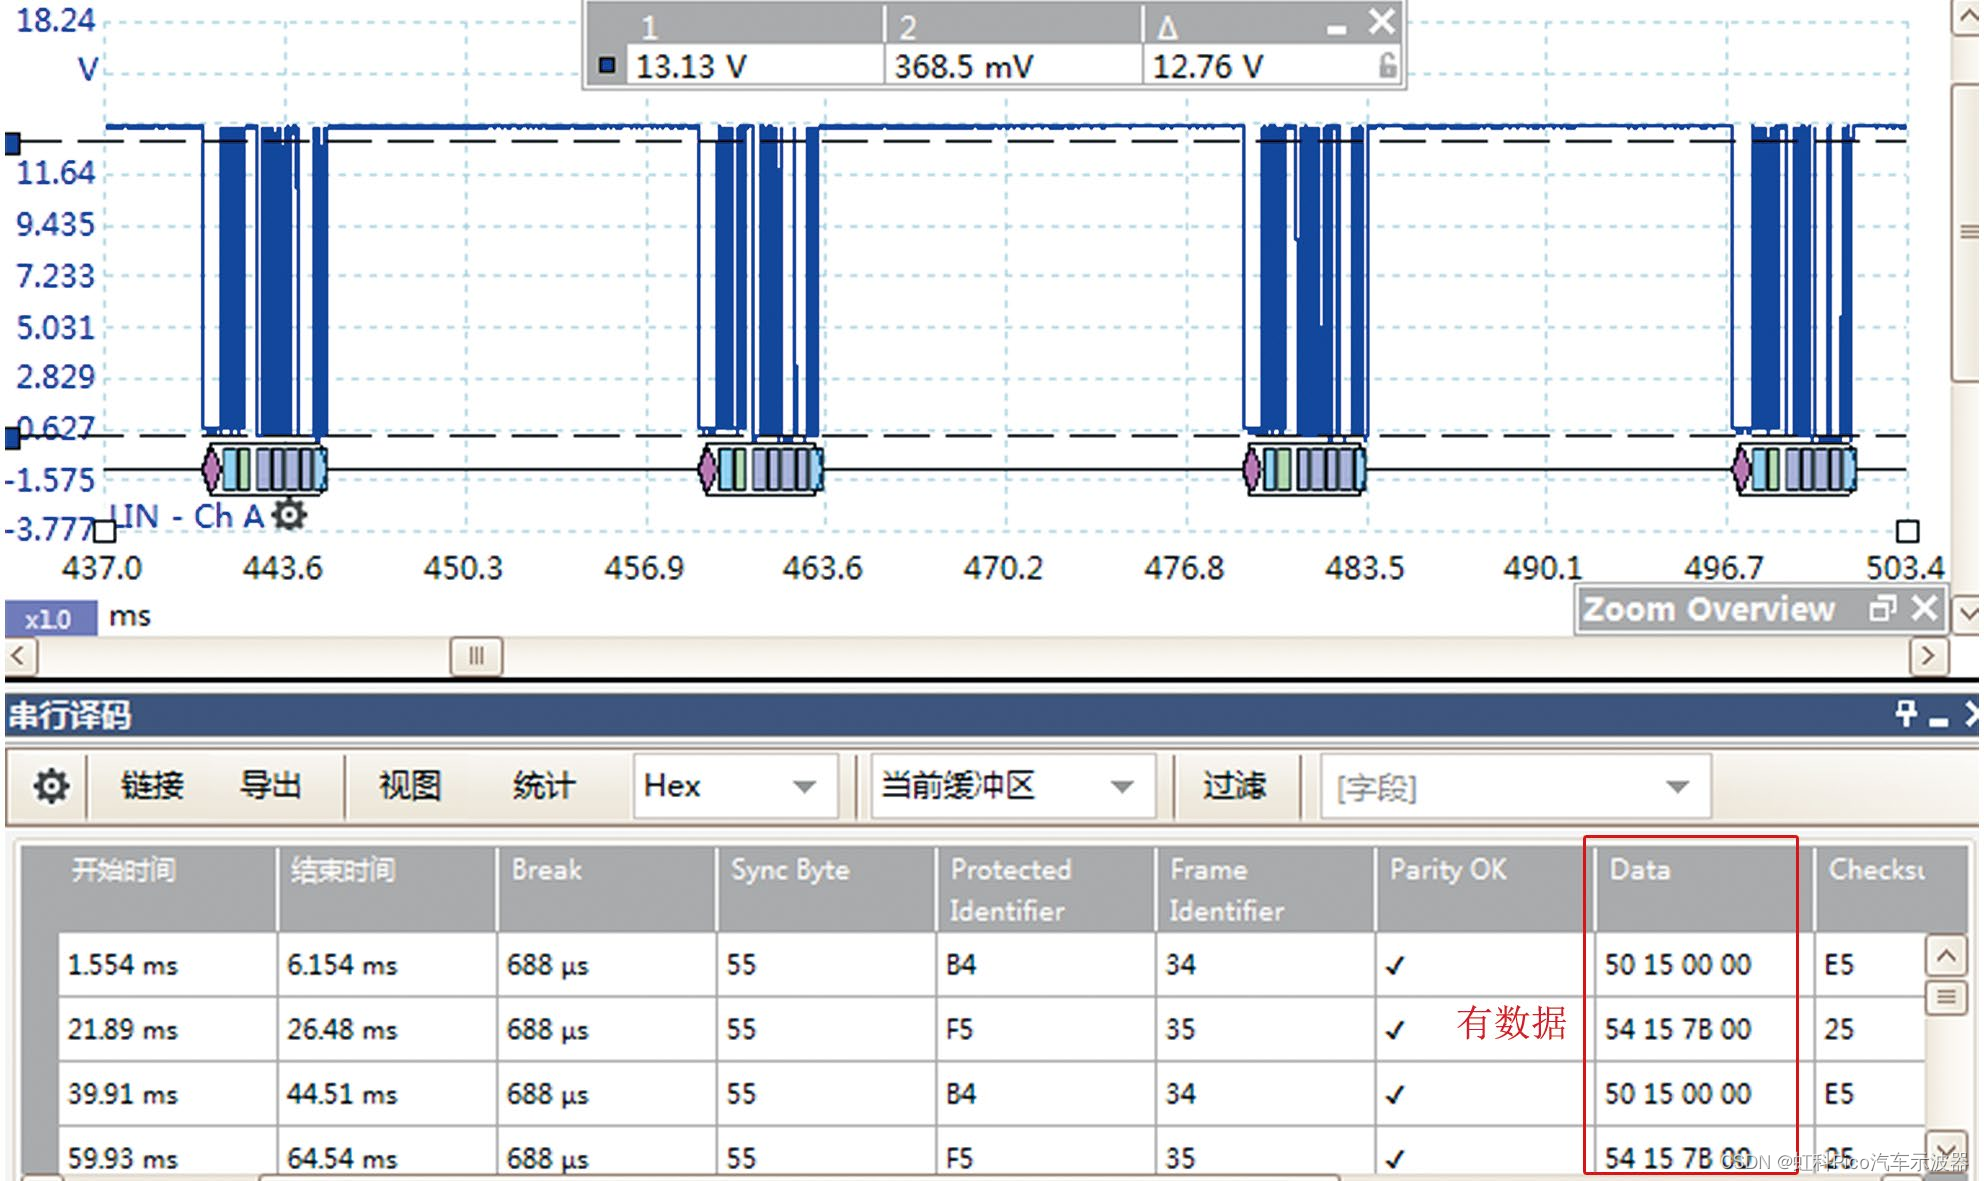Click the 过滤 (Filter) button
Screen dimensions: 1984x1181
(x=1234, y=786)
